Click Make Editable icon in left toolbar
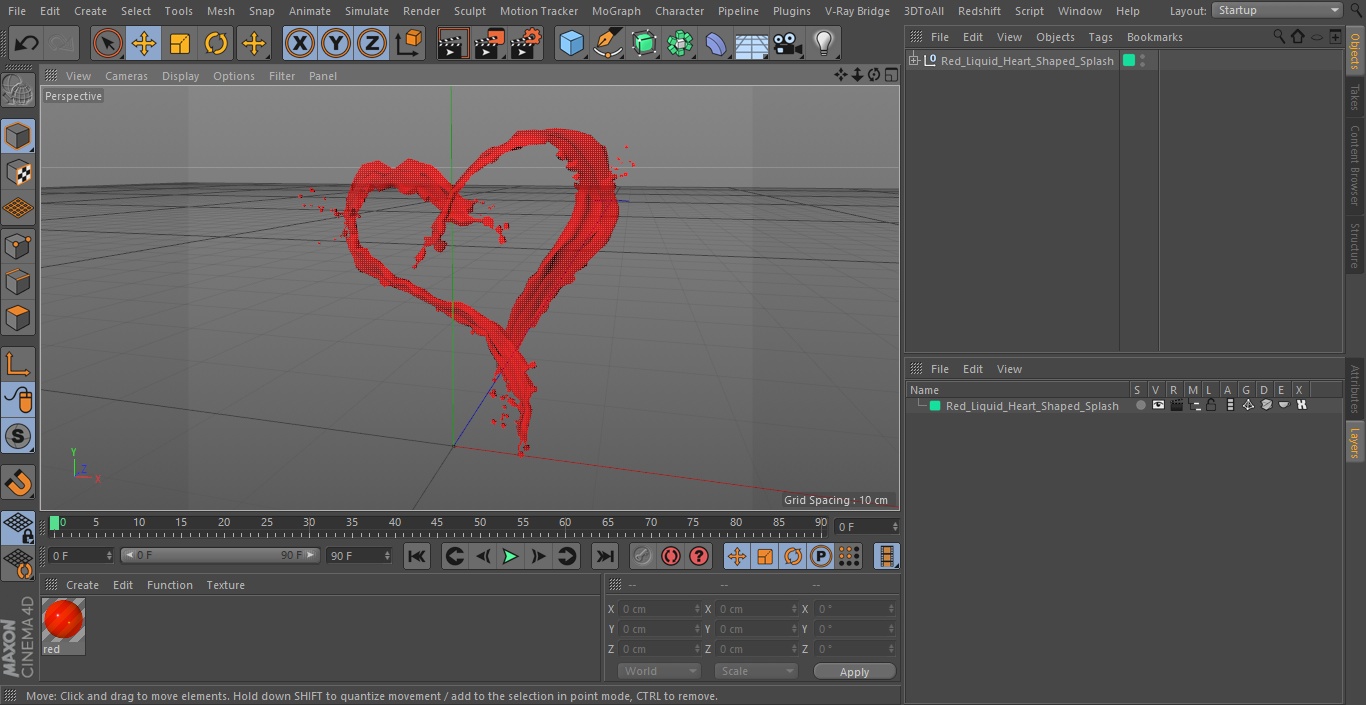The width and height of the screenshot is (1366, 705). 18,92
